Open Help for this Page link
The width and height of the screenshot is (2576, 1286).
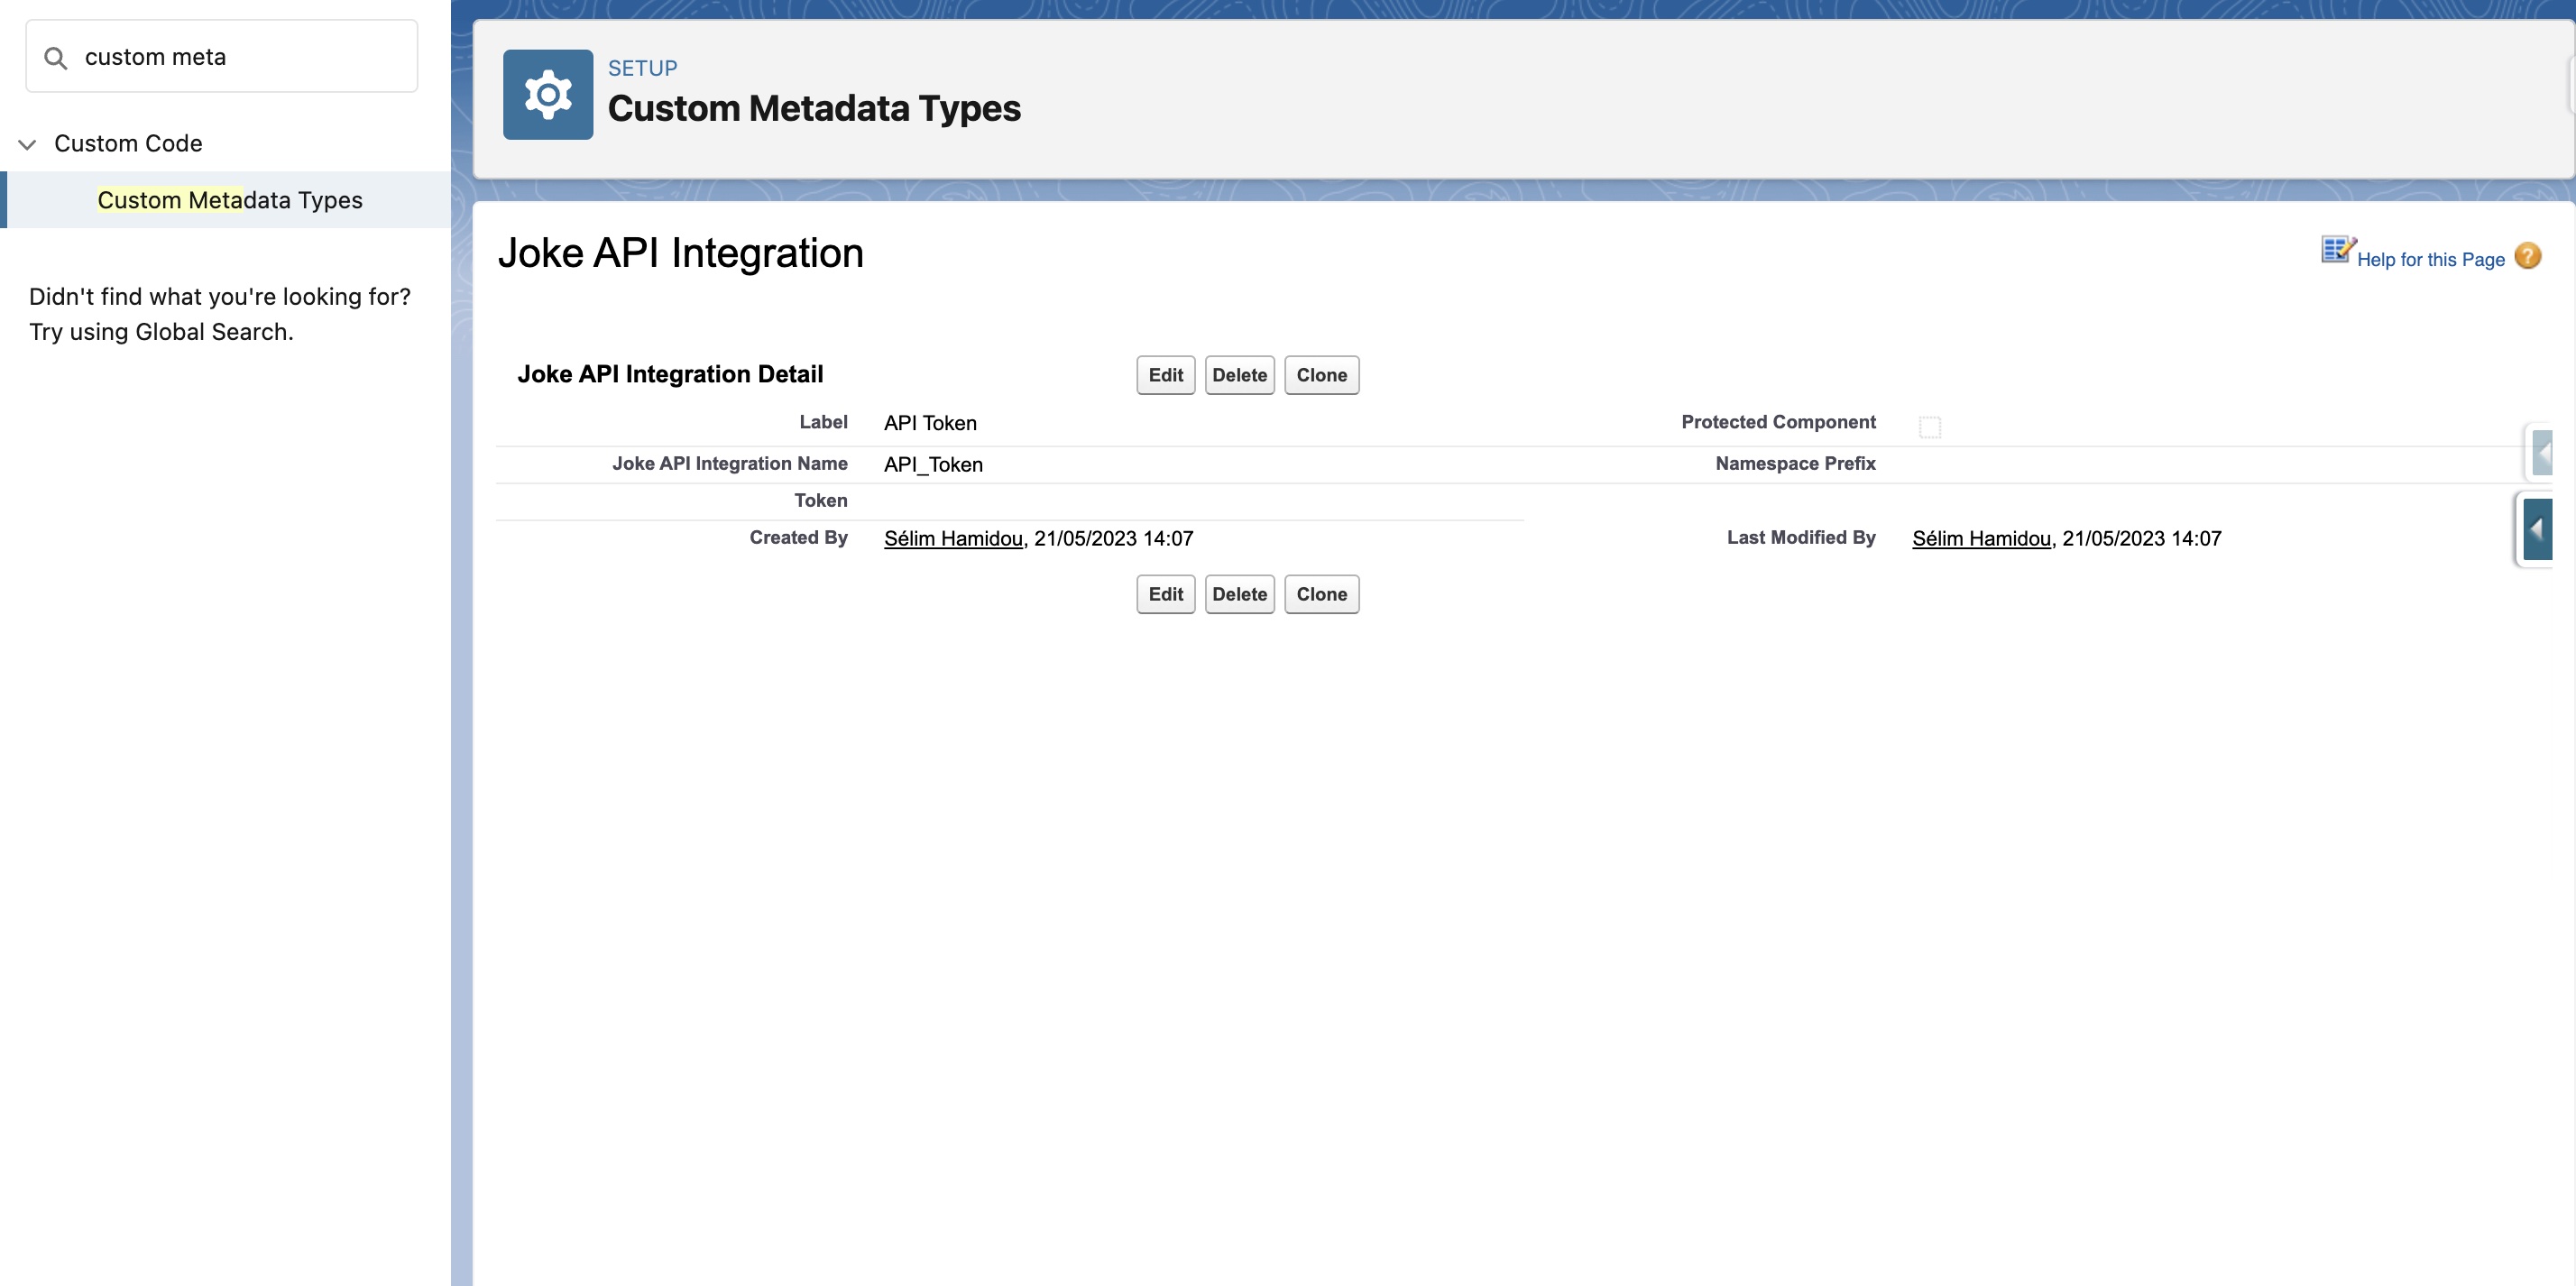click(x=2430, y=260)
